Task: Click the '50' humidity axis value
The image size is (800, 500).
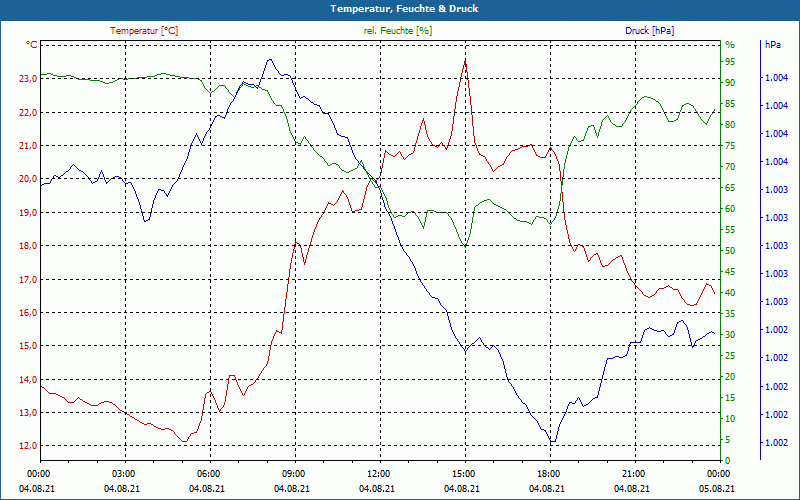Action: (x=730, y=251)
